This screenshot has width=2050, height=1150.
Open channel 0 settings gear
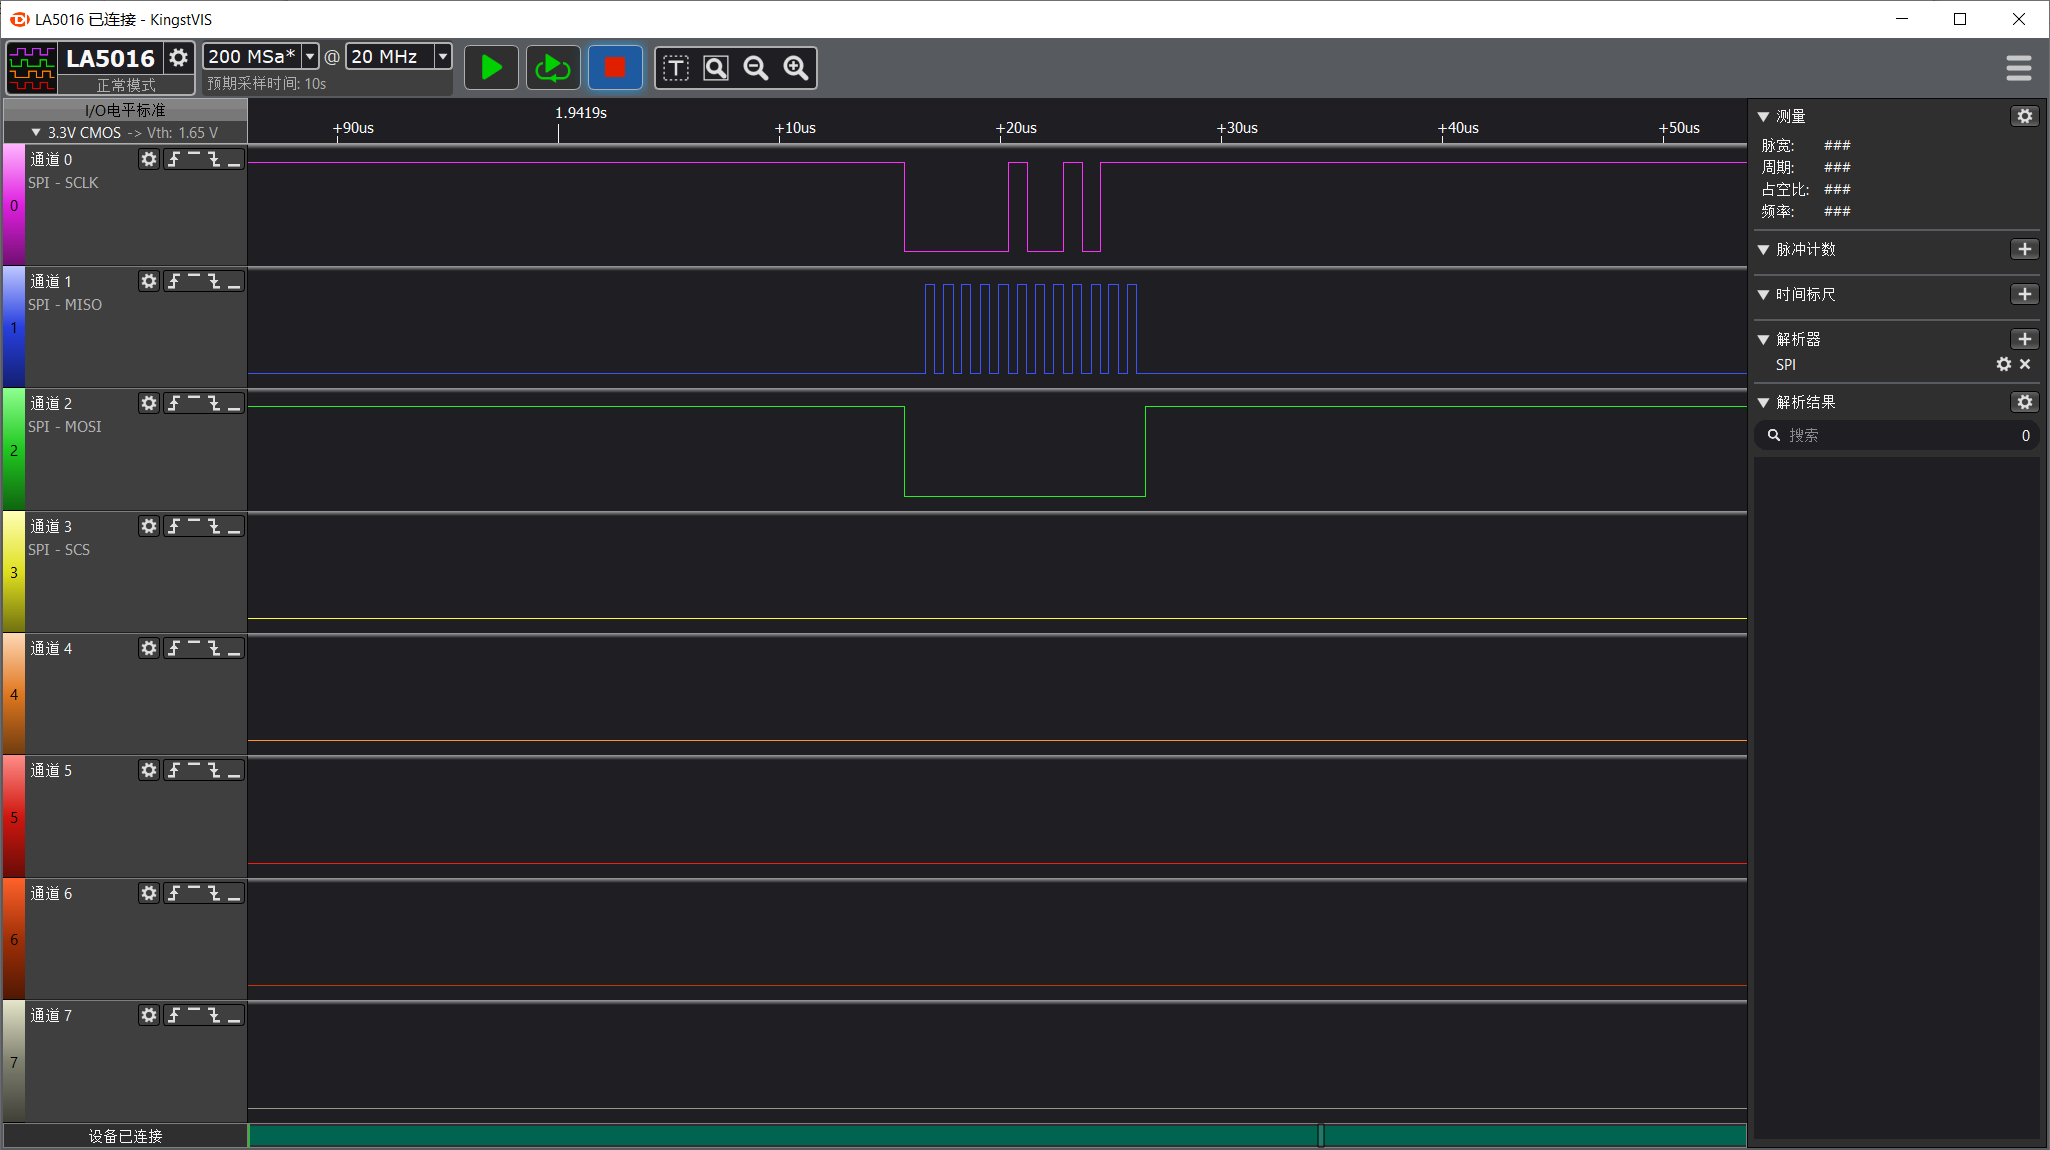149,160
